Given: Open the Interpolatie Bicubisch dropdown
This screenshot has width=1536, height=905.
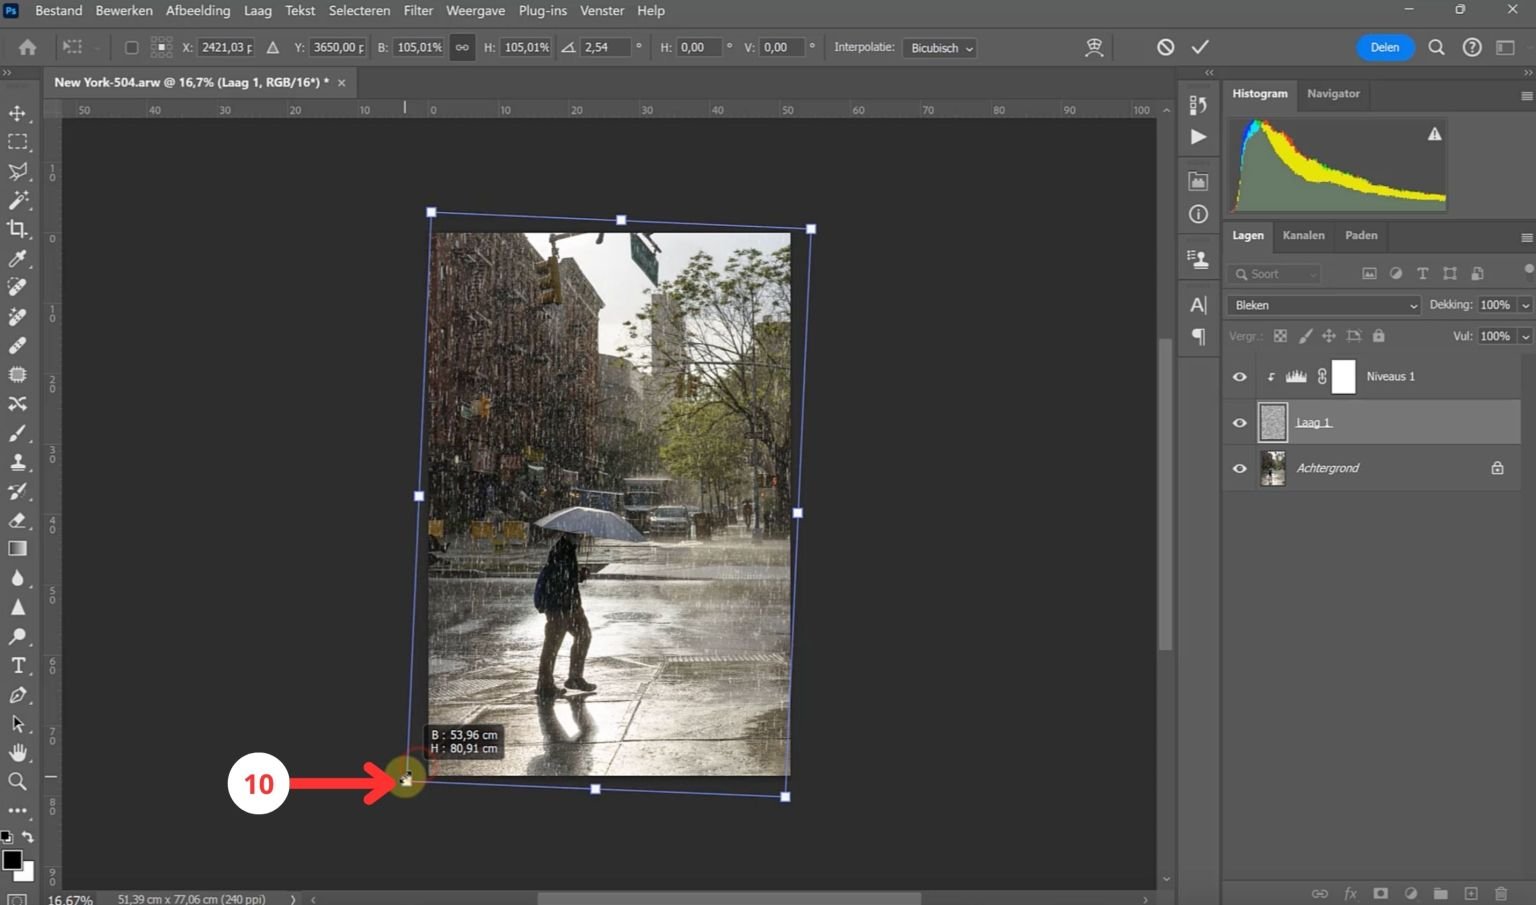Looking at the screenshot, I should [938, 47].
